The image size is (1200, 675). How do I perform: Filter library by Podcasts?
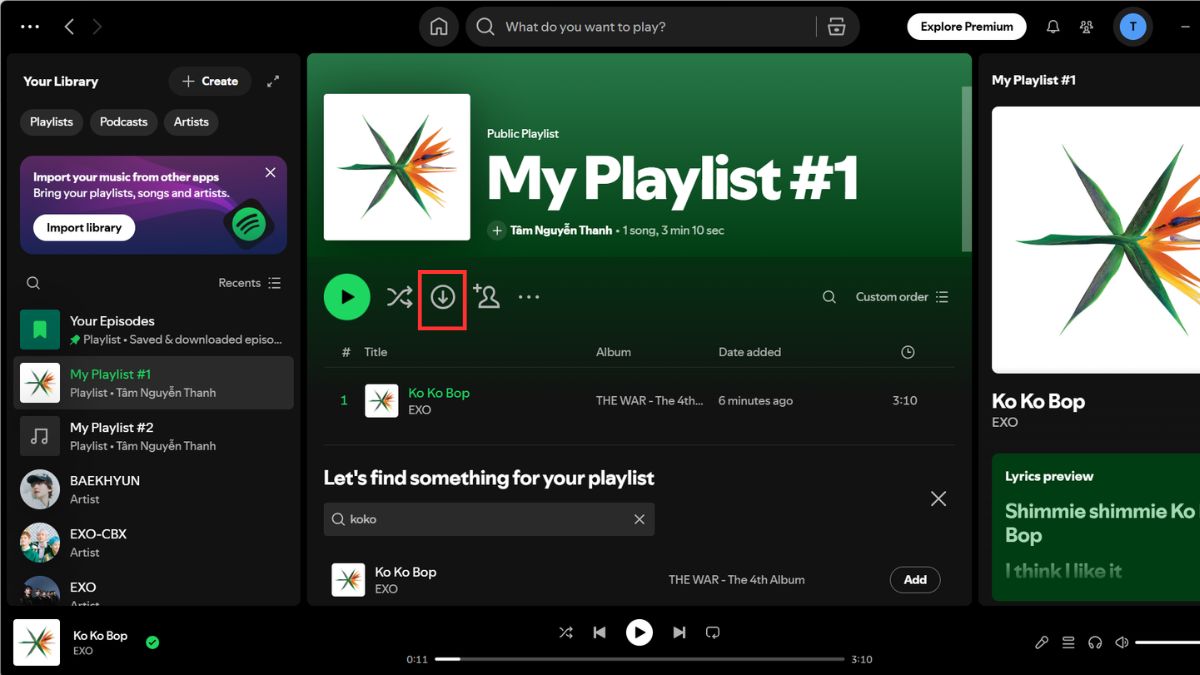click(124, 122)
